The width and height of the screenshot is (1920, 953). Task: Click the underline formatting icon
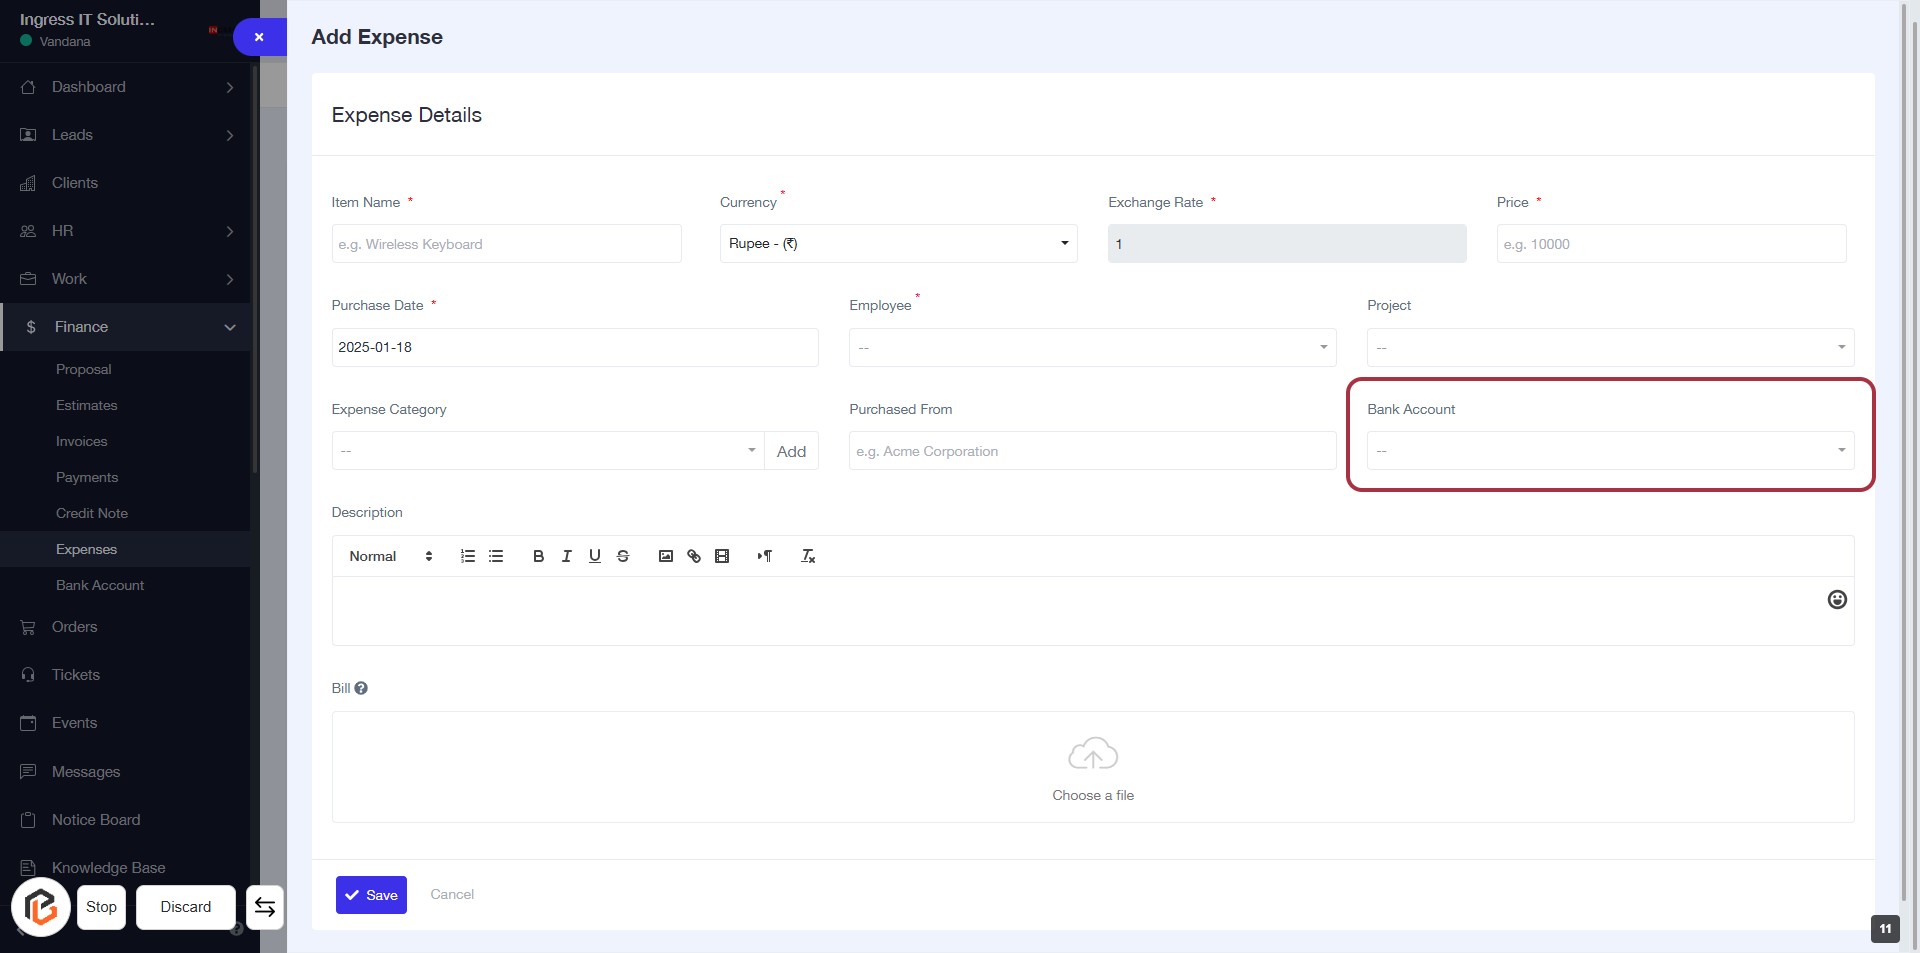pyautogui.click(x=594, y=556)
